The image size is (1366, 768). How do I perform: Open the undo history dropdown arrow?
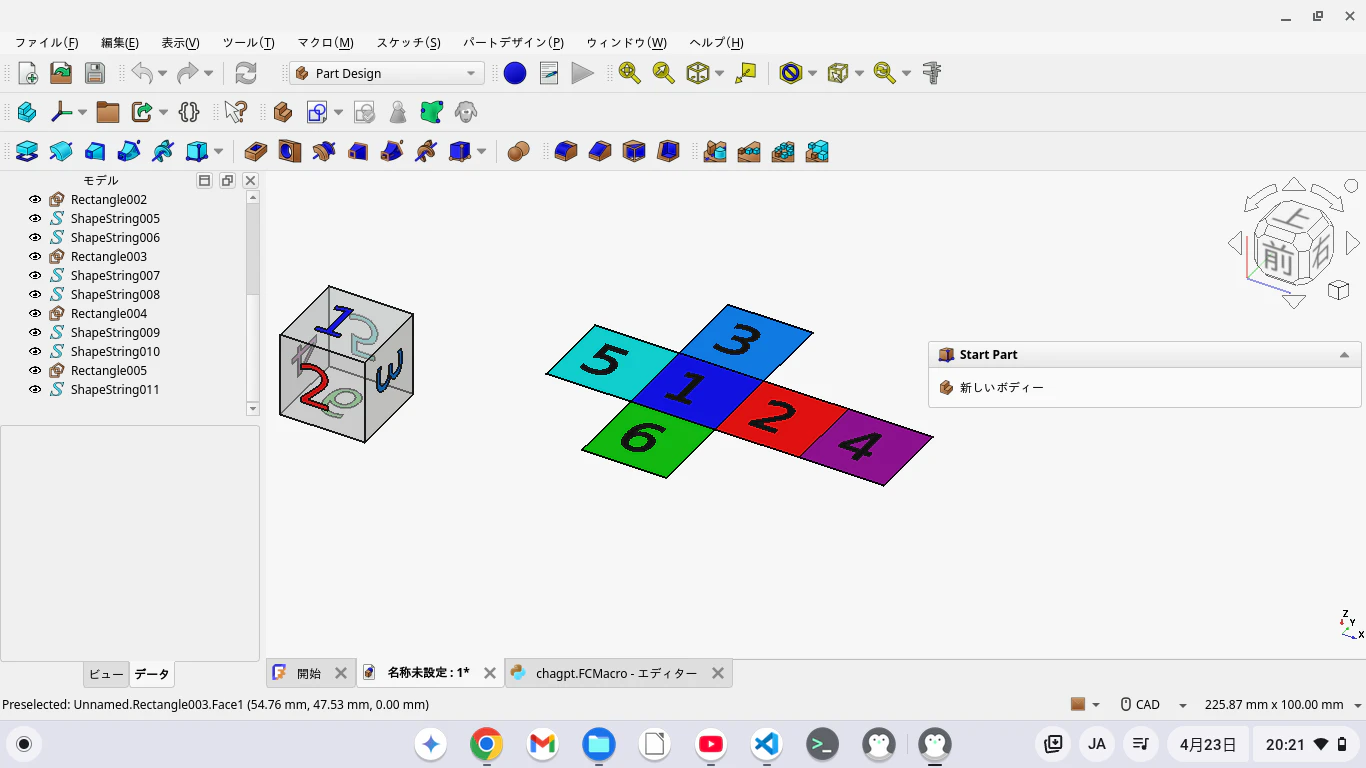tap(164, 73)
